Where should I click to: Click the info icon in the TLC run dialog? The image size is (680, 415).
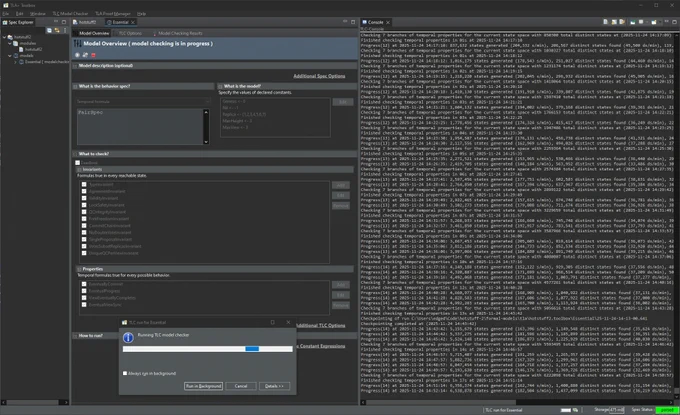pyautogui.click(x=128, y=337)
